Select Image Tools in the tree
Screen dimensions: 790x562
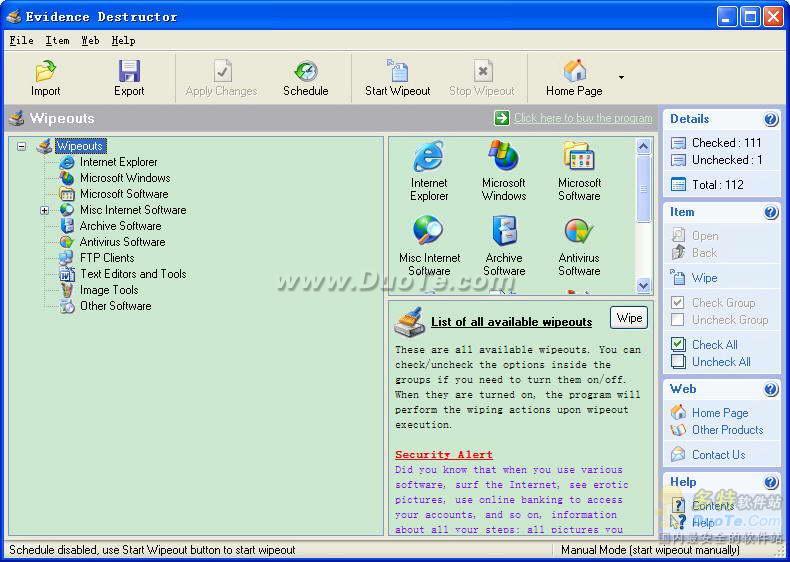click(109, 290)
